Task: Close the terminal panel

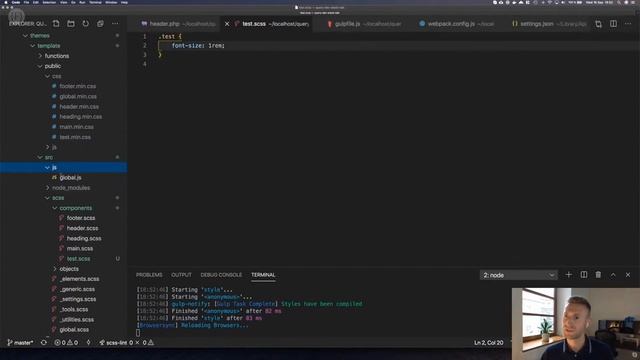Action: [x=628, y=275]
